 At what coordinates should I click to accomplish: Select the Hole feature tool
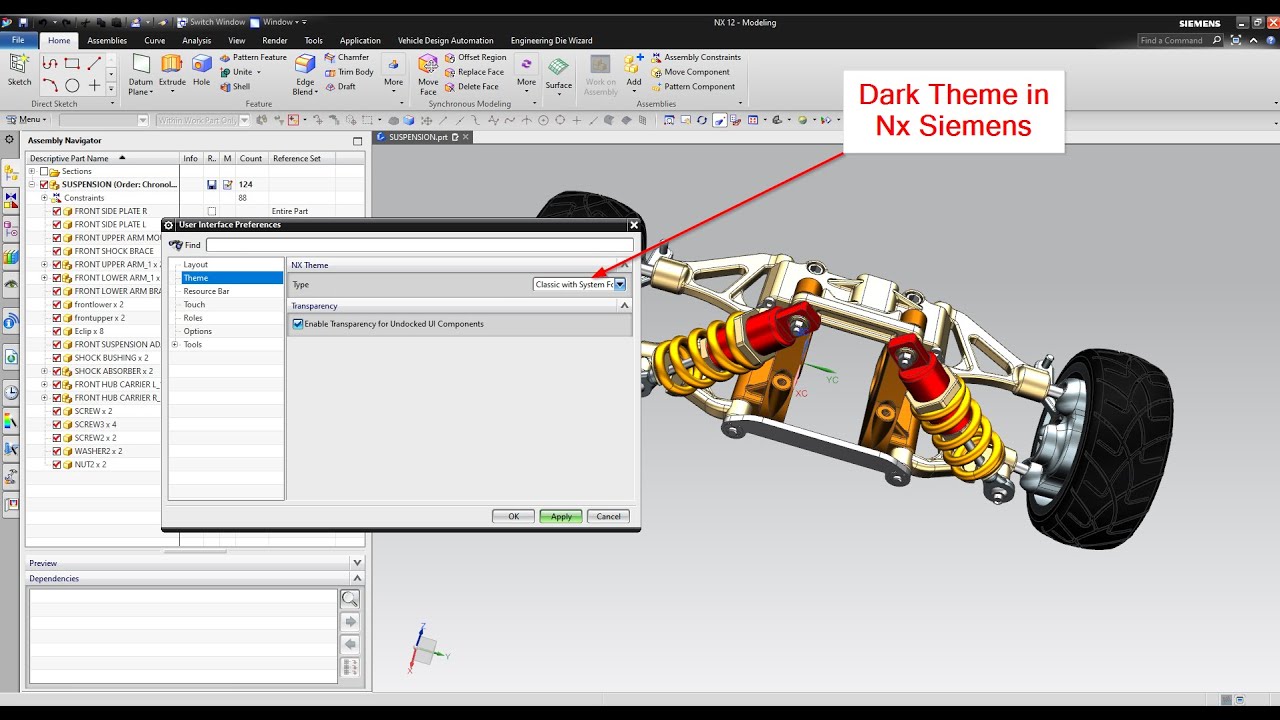point(201,70)
